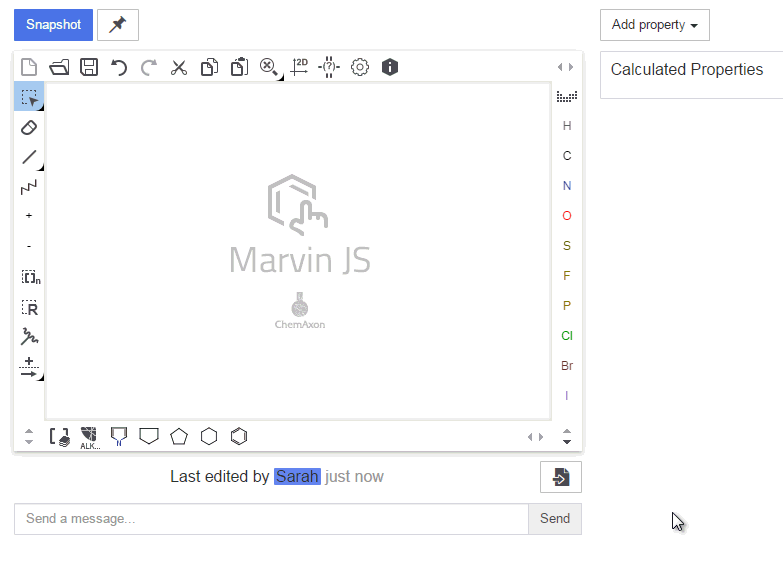
Task: Open the periodic table icon
Action: click(x=567, y=97)
